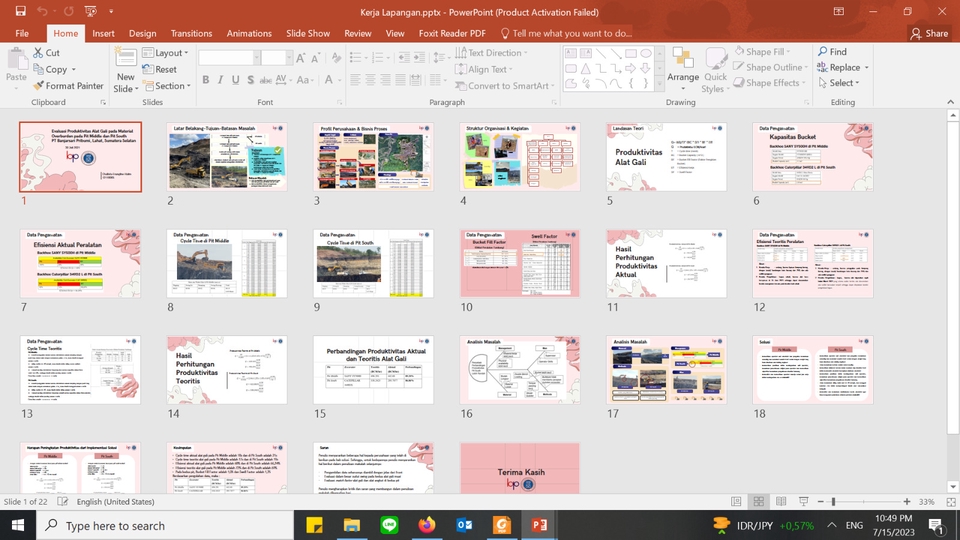Toggle Slide Sorter view button
The height and width of the screenshot is (540, 960).
(x=759, y=501)
